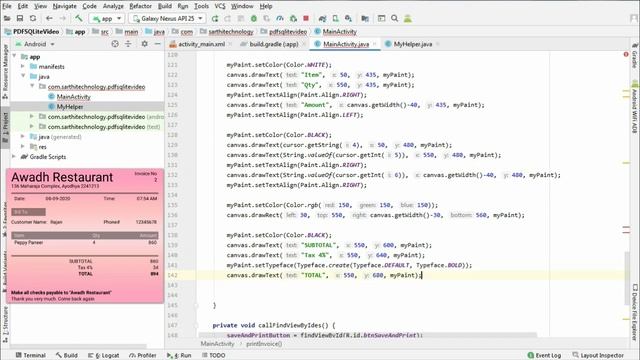Image resolution: width=640 pixels, height=360 pixels.
Task: Open AVD Manager icon
Action: pyautogui.click(x=335, y=18)
